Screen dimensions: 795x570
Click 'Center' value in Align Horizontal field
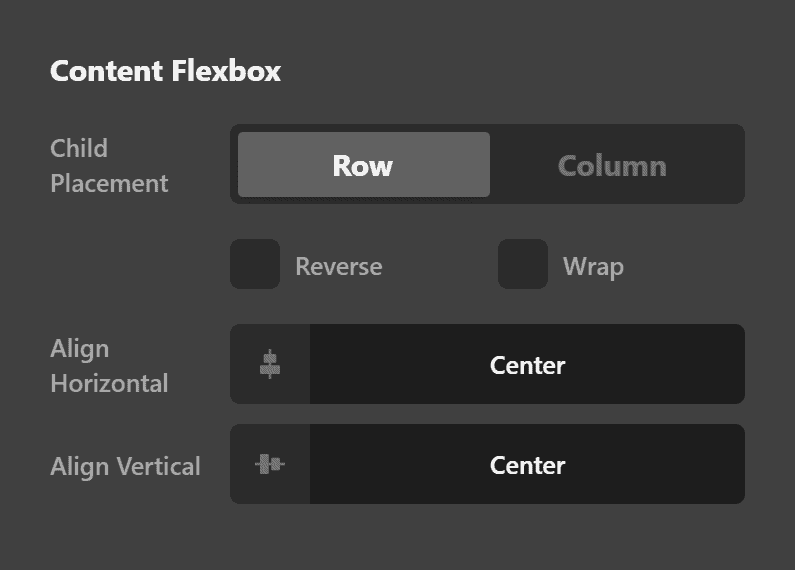pyautogui.click(x=527, y=365)
